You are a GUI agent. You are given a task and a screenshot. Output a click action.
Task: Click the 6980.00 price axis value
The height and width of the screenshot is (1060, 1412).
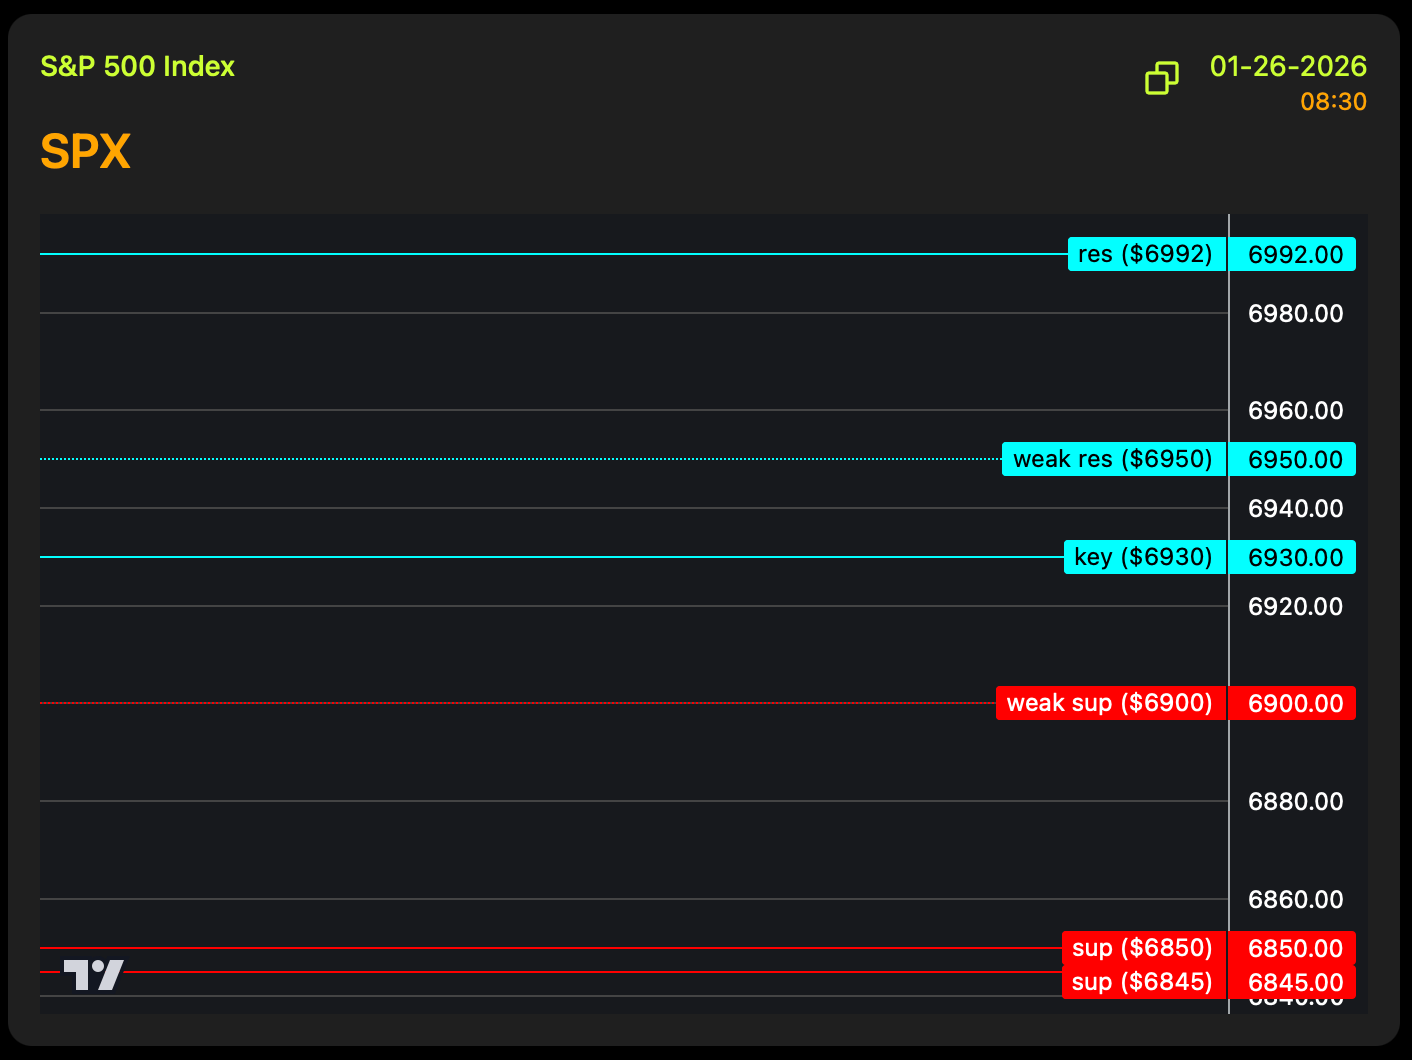click(1295, 314)
